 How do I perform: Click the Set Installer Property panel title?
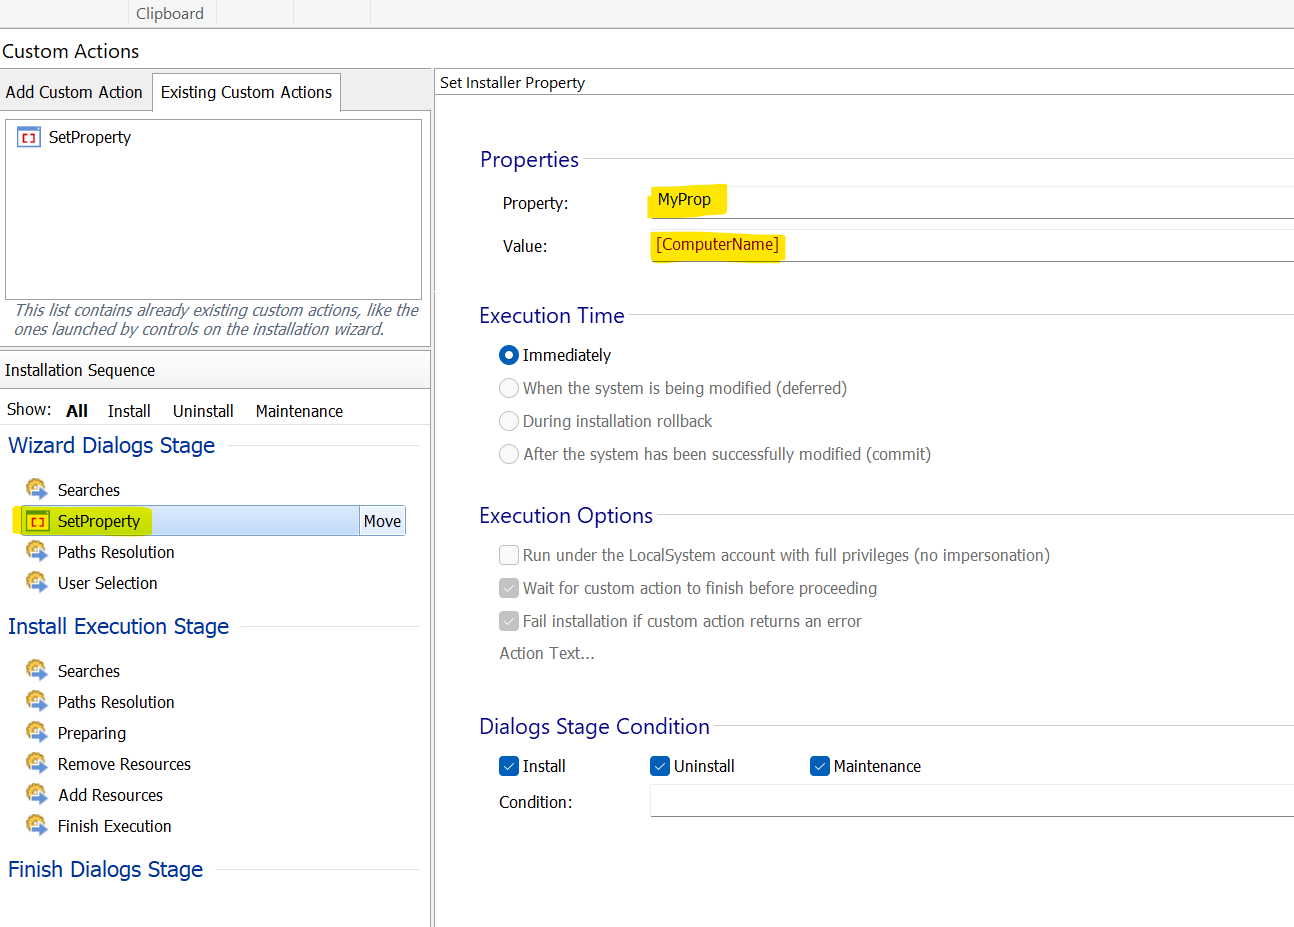click(512, 83)
